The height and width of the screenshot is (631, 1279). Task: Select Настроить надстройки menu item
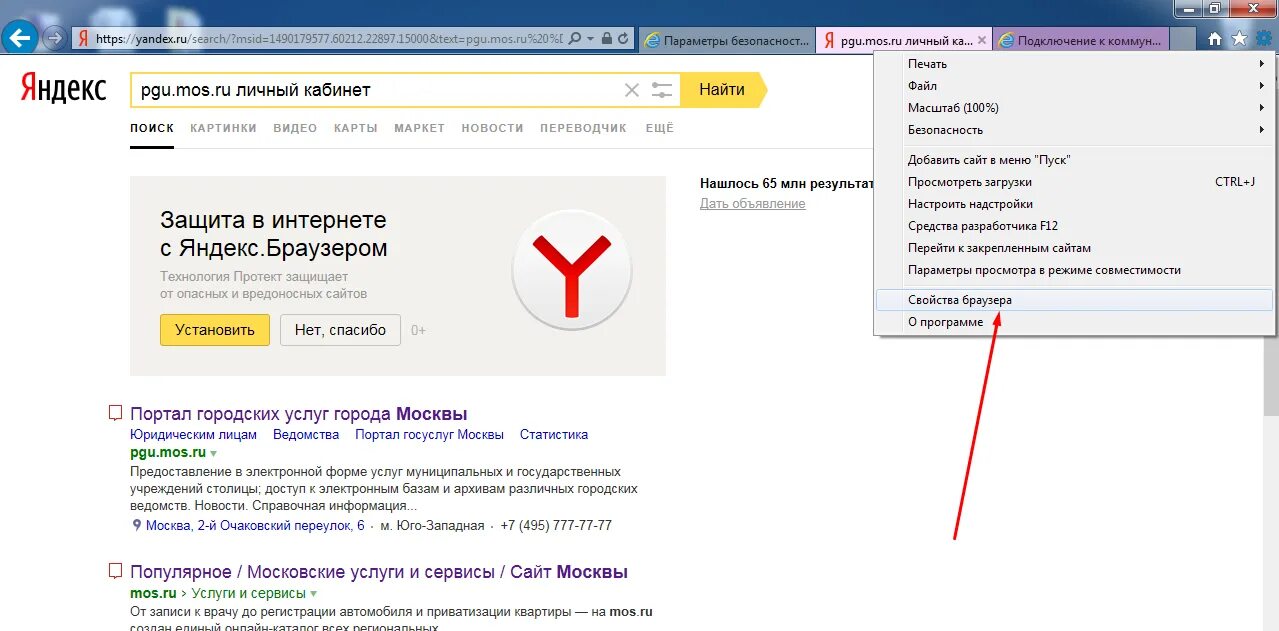[x=1073, y=204]
